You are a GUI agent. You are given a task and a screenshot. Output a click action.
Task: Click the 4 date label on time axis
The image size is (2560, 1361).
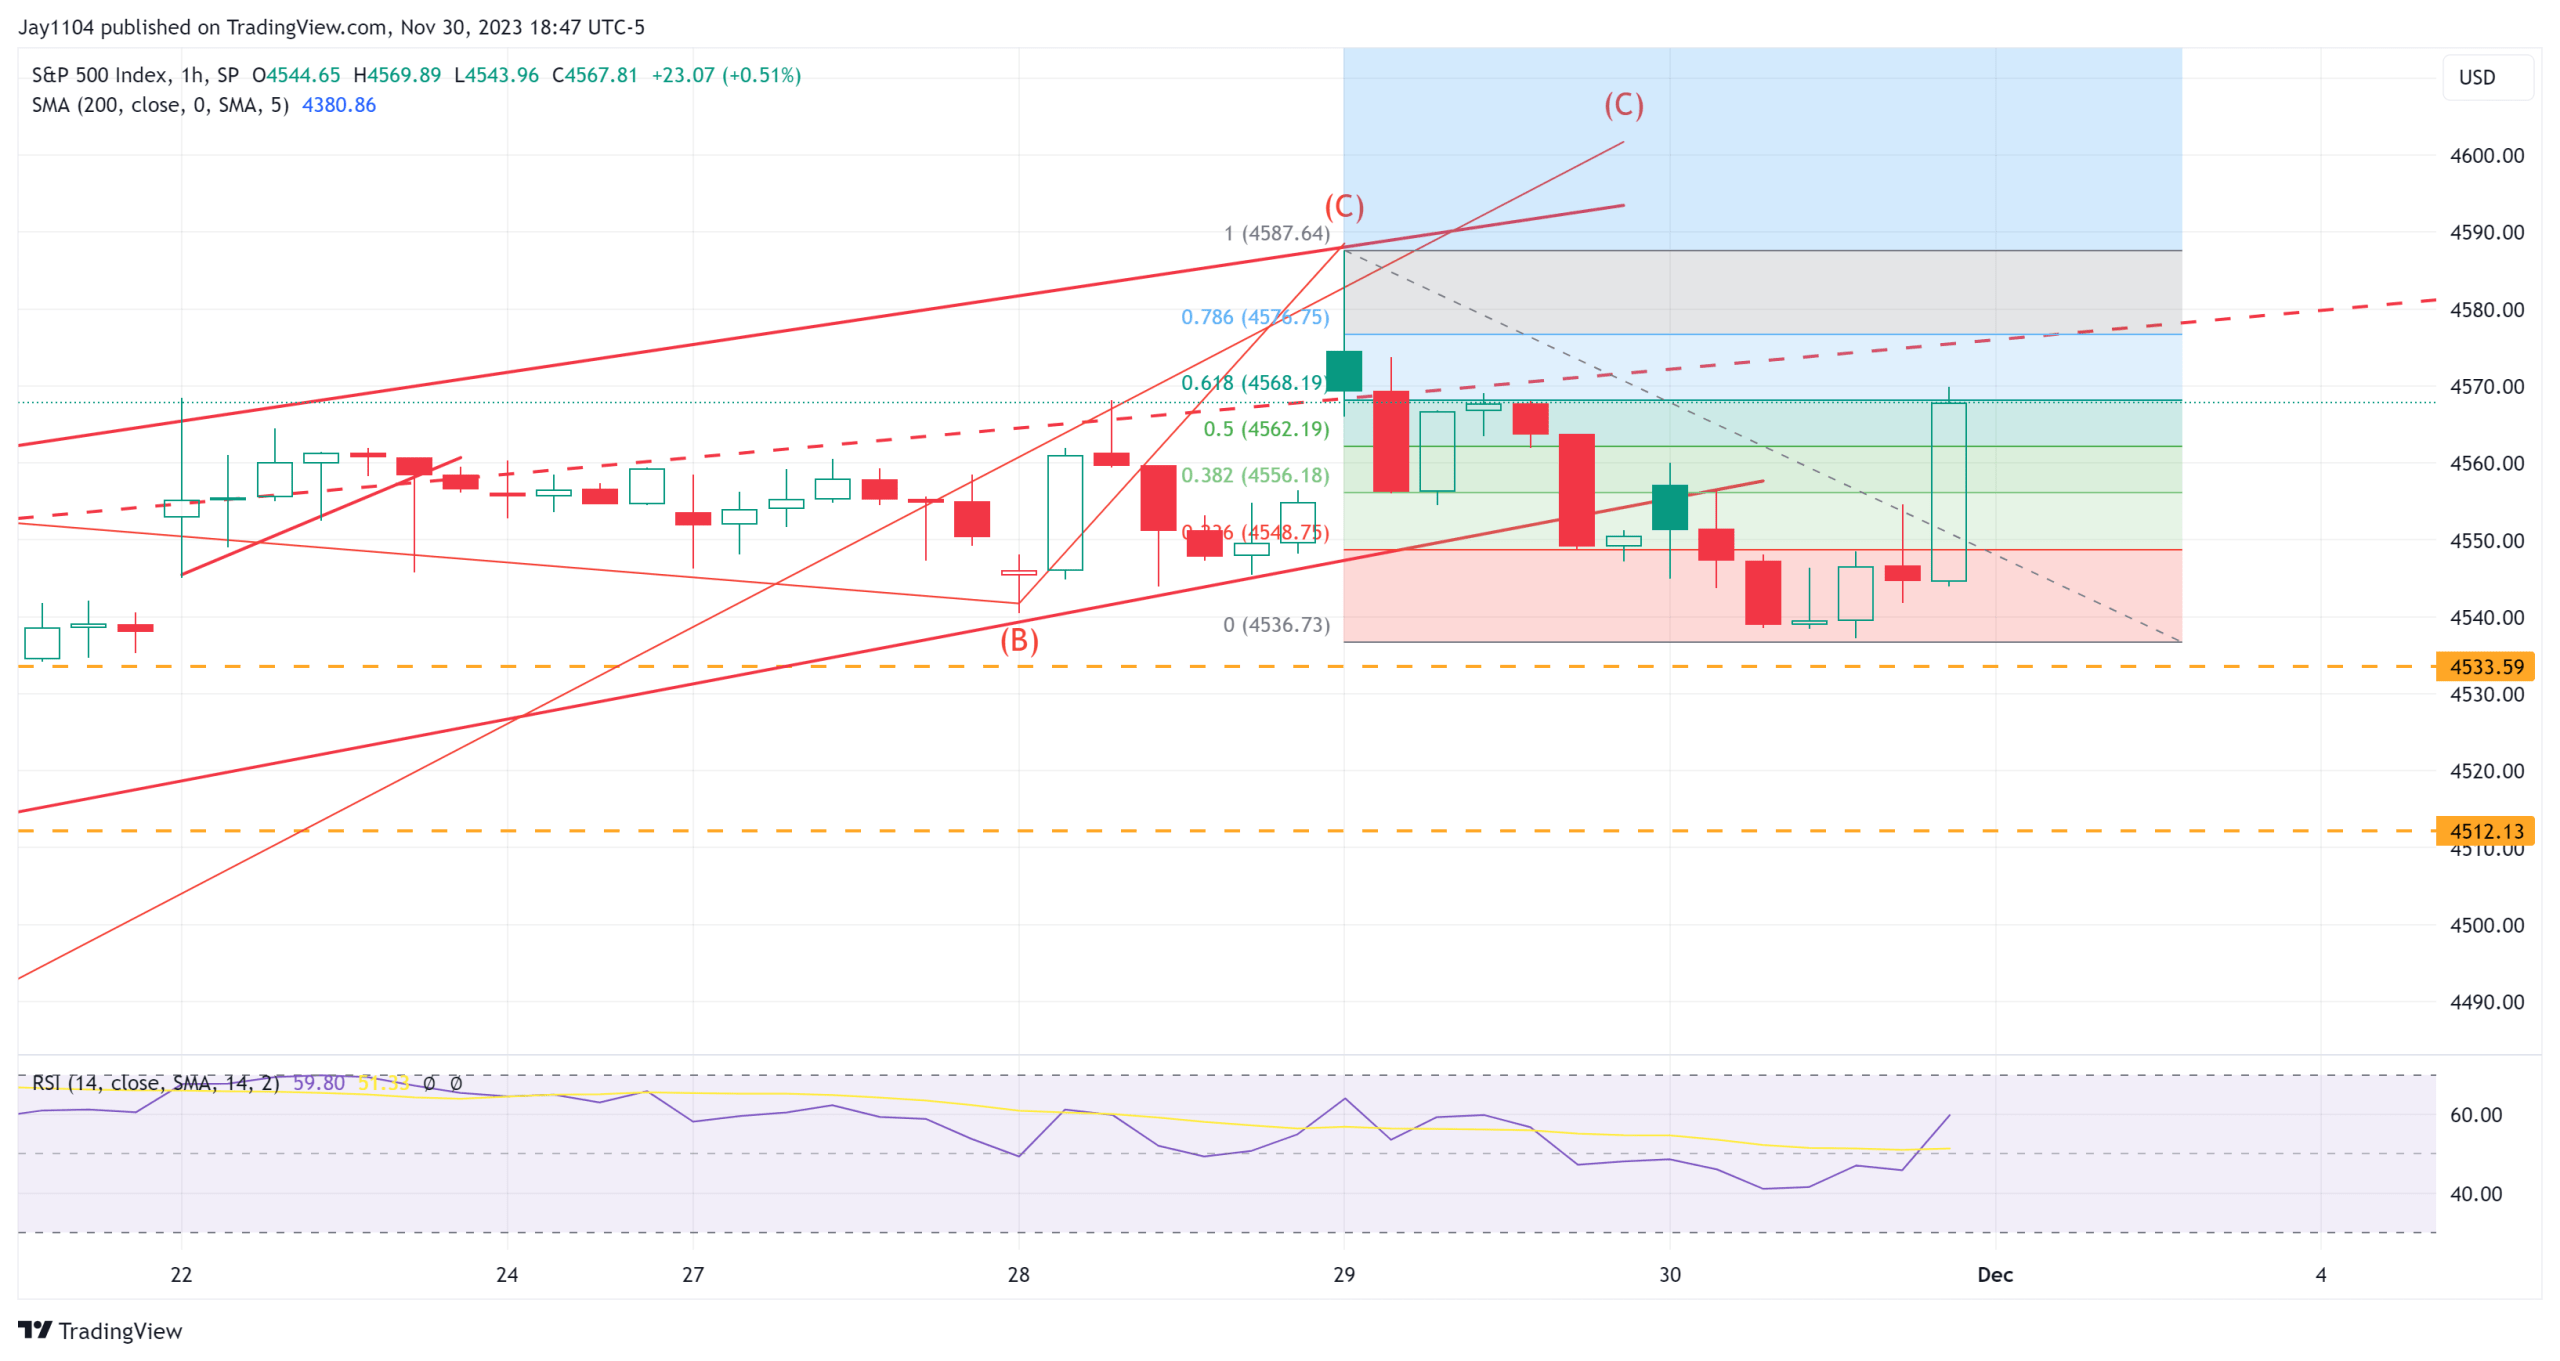pos(2321,1275)
